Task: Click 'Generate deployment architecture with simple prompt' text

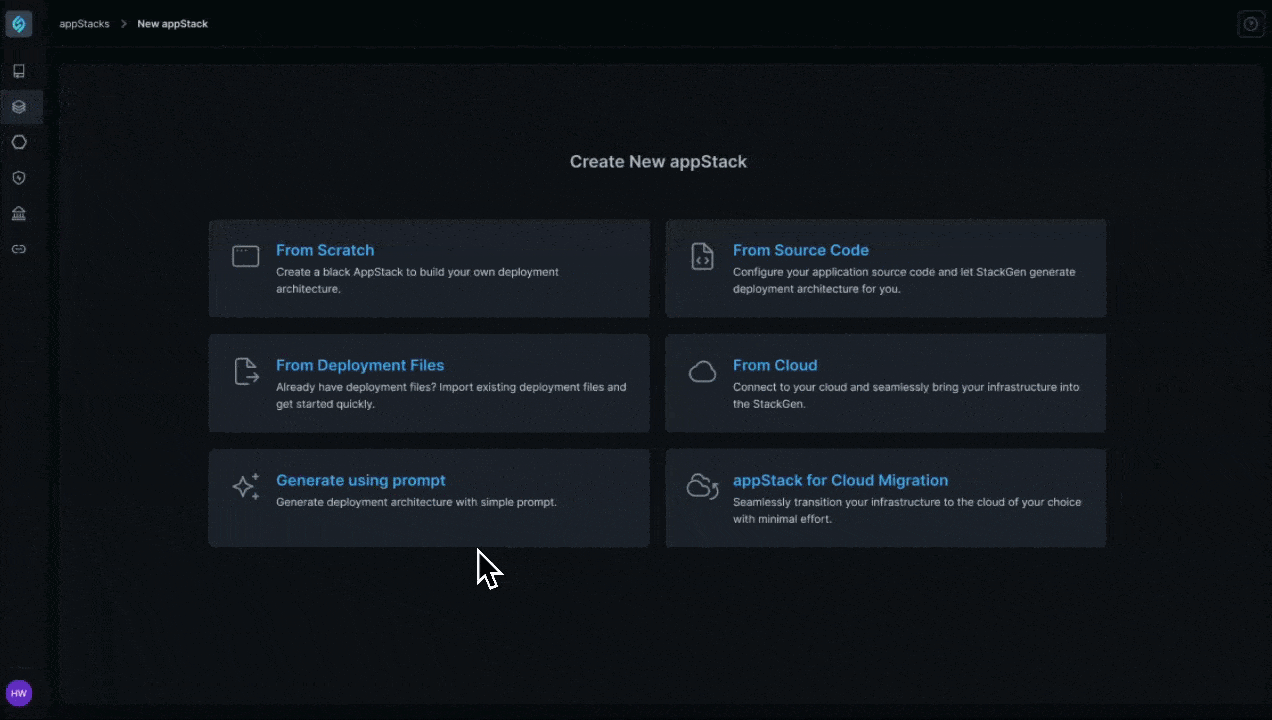Action: [416, 502]
